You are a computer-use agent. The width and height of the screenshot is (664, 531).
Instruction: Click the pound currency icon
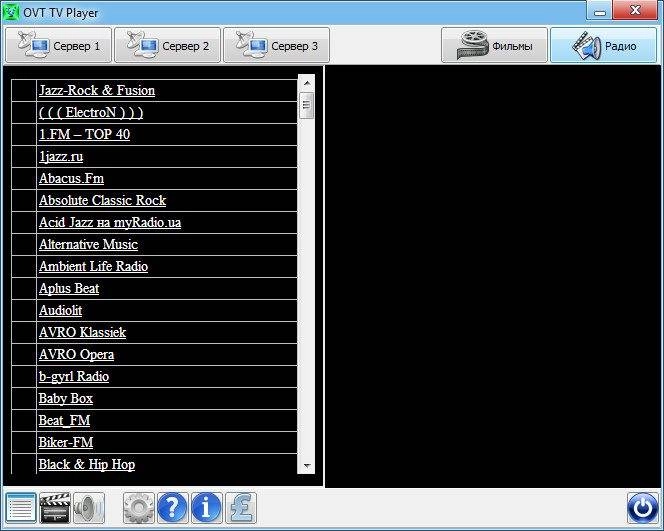(x=241, y=508)
